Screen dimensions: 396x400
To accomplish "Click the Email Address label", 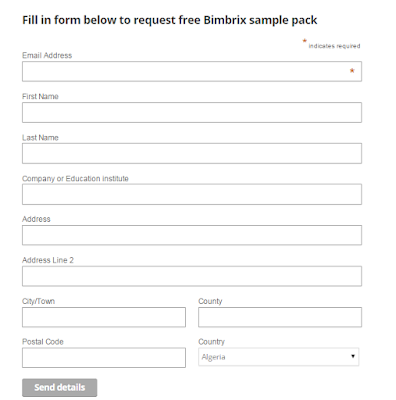I will [x=47, y=55].
